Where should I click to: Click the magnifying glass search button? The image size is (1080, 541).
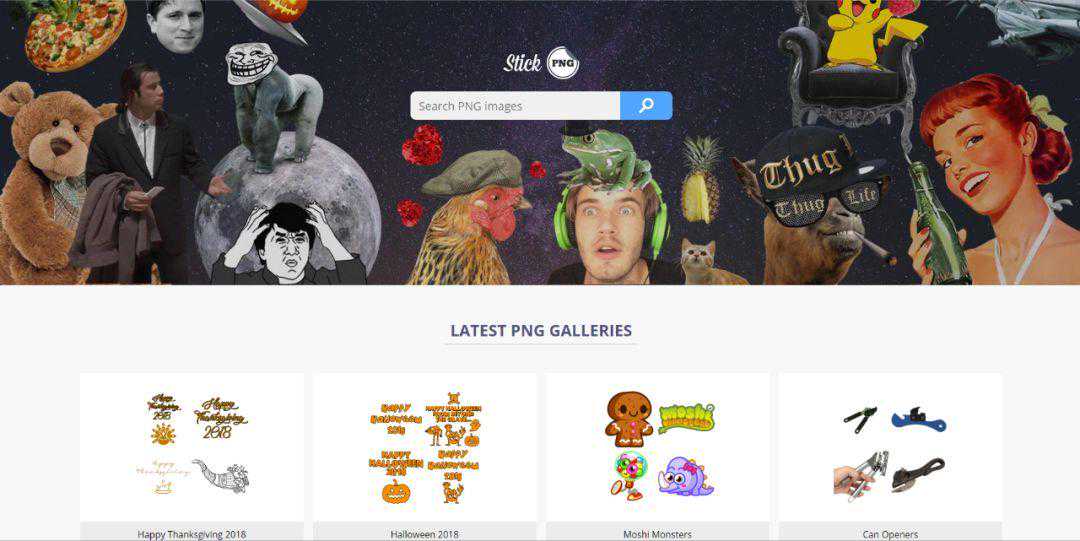(646, 105)
